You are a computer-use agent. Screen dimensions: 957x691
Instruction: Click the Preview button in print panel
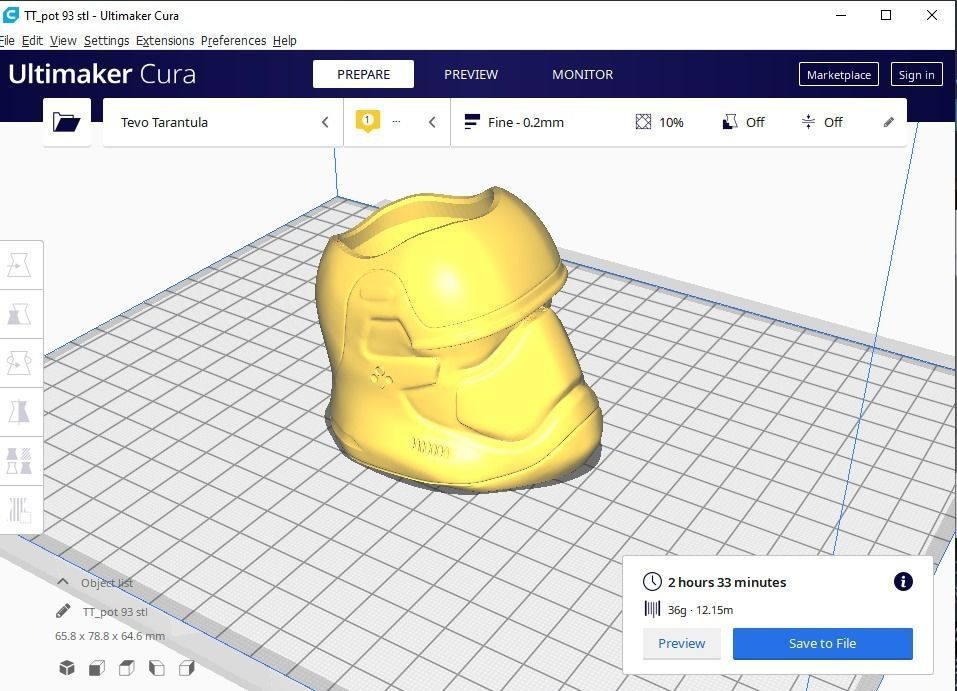[681, 643]
